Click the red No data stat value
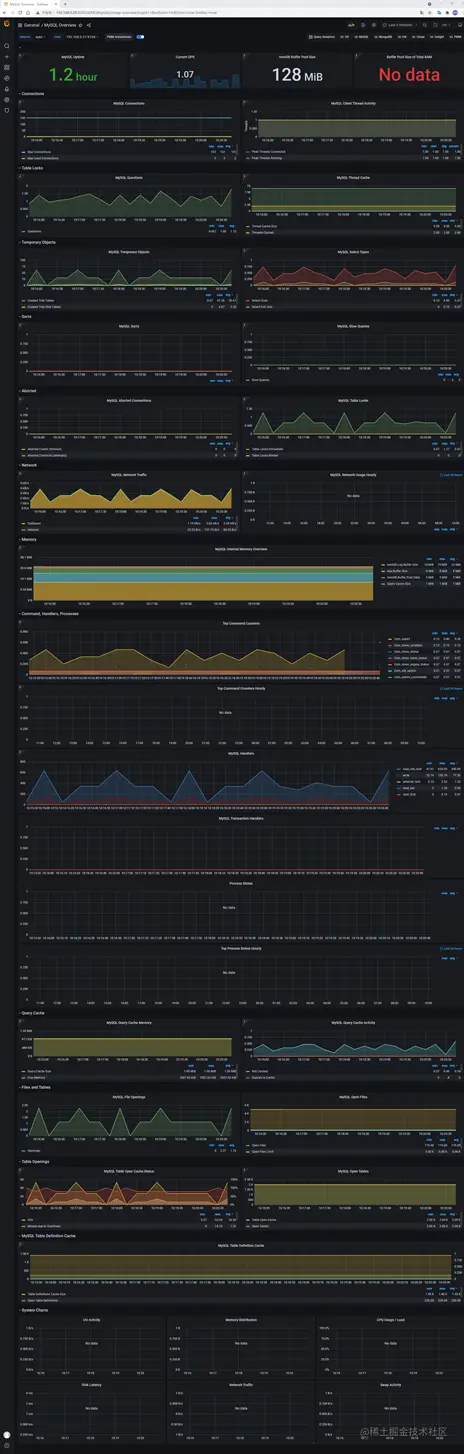 tap(408, 75)
